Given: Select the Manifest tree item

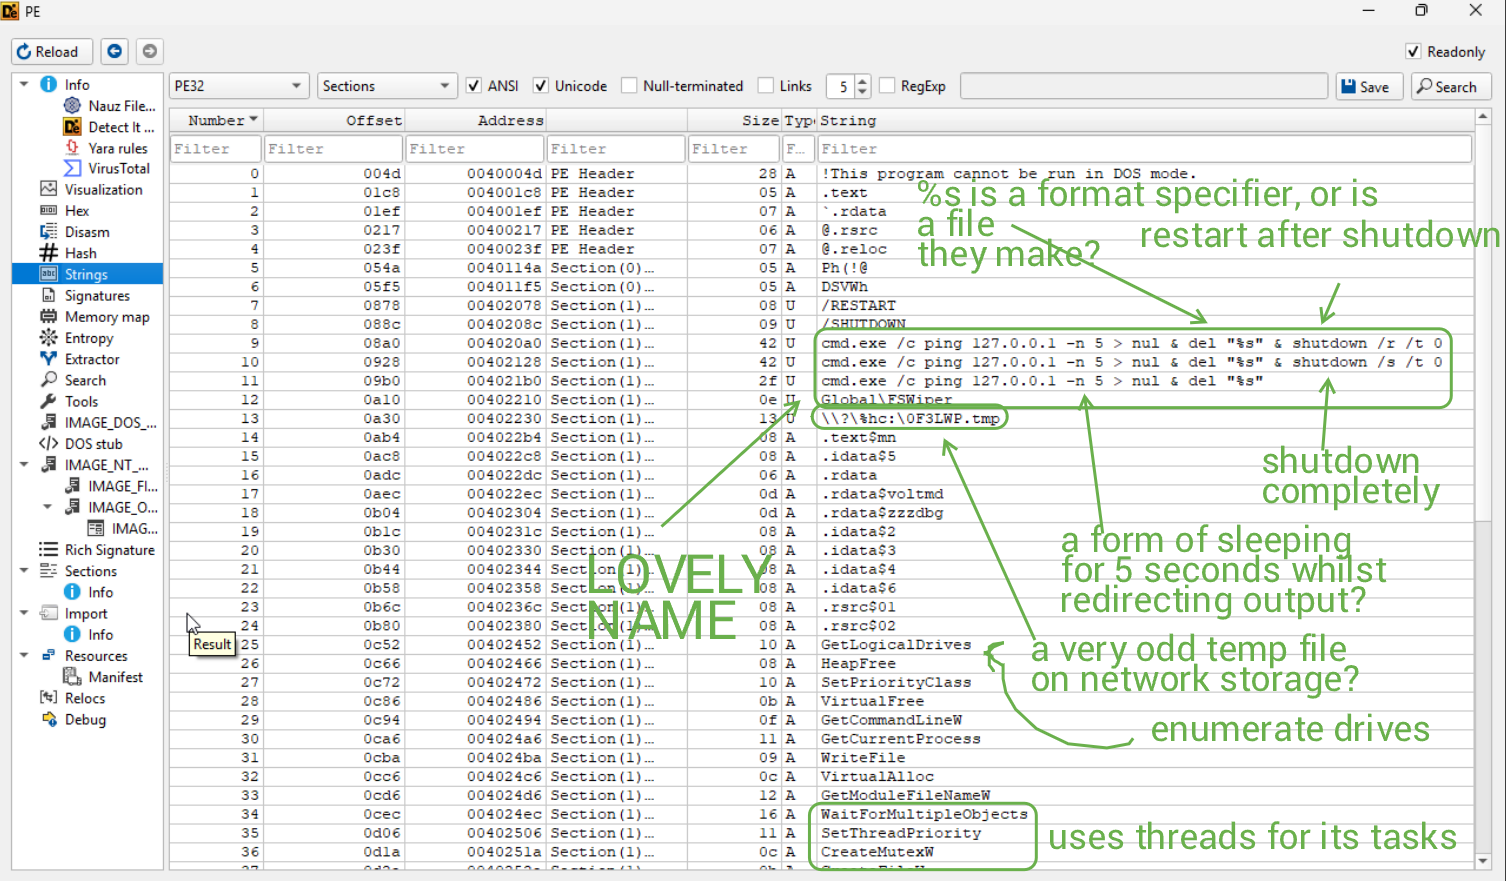Looking at the screenshot, I should (x=115, y=677).
